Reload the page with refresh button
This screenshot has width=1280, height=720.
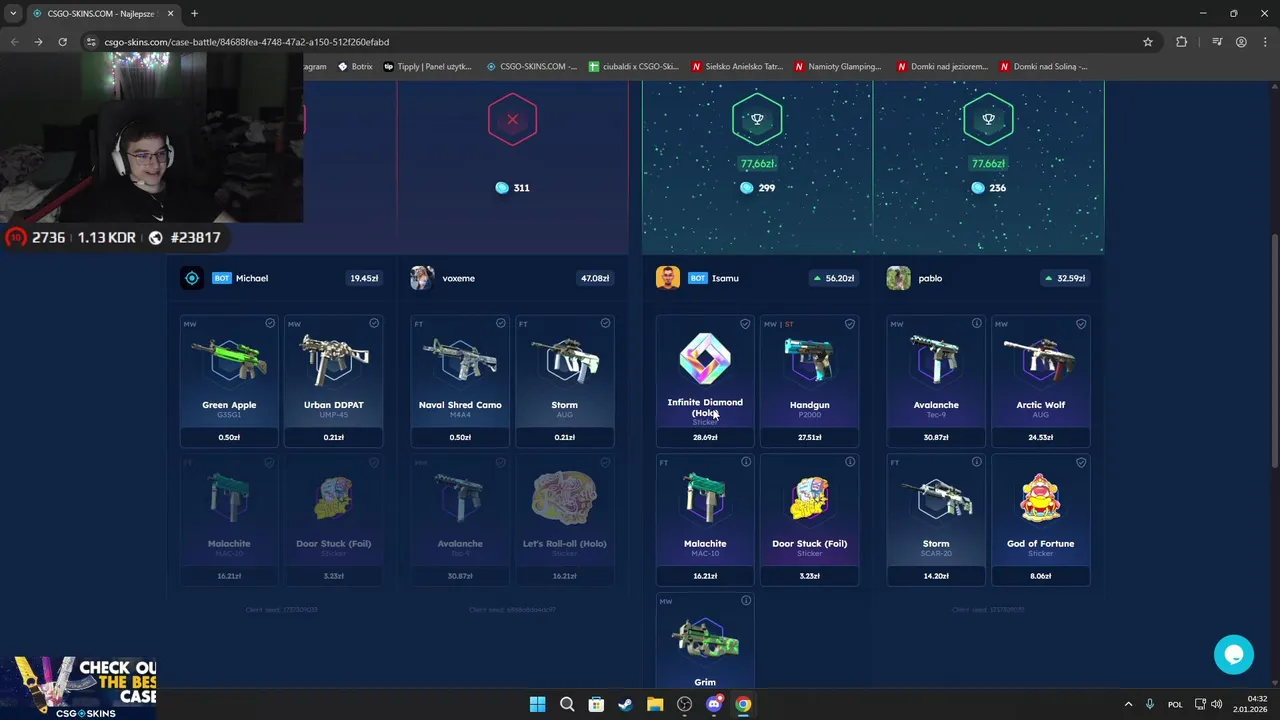62,42
